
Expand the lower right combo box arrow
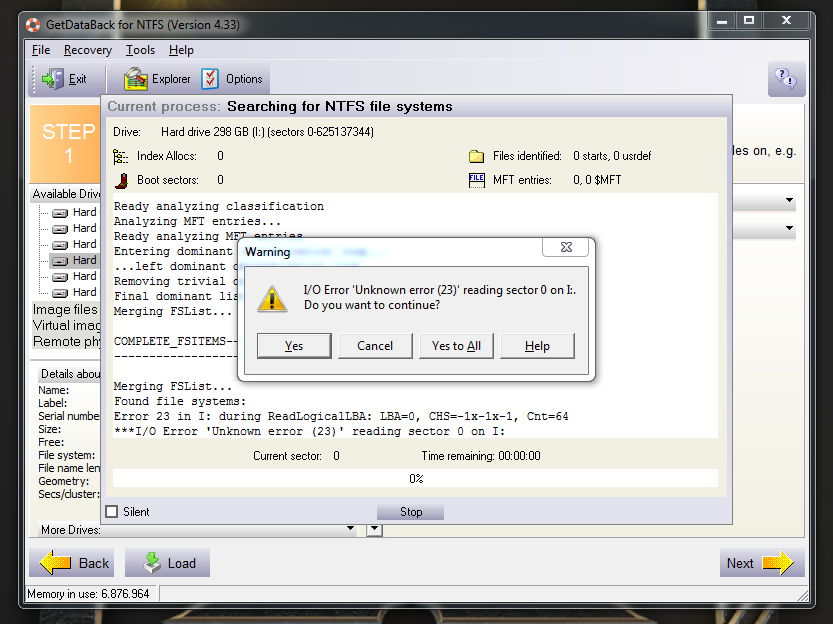[789, 228]
